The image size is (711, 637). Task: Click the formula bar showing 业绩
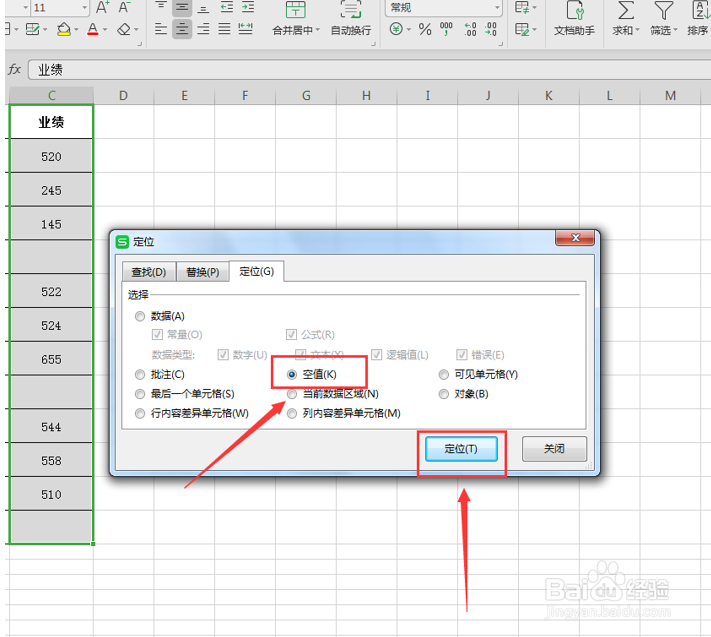point(369,70)
